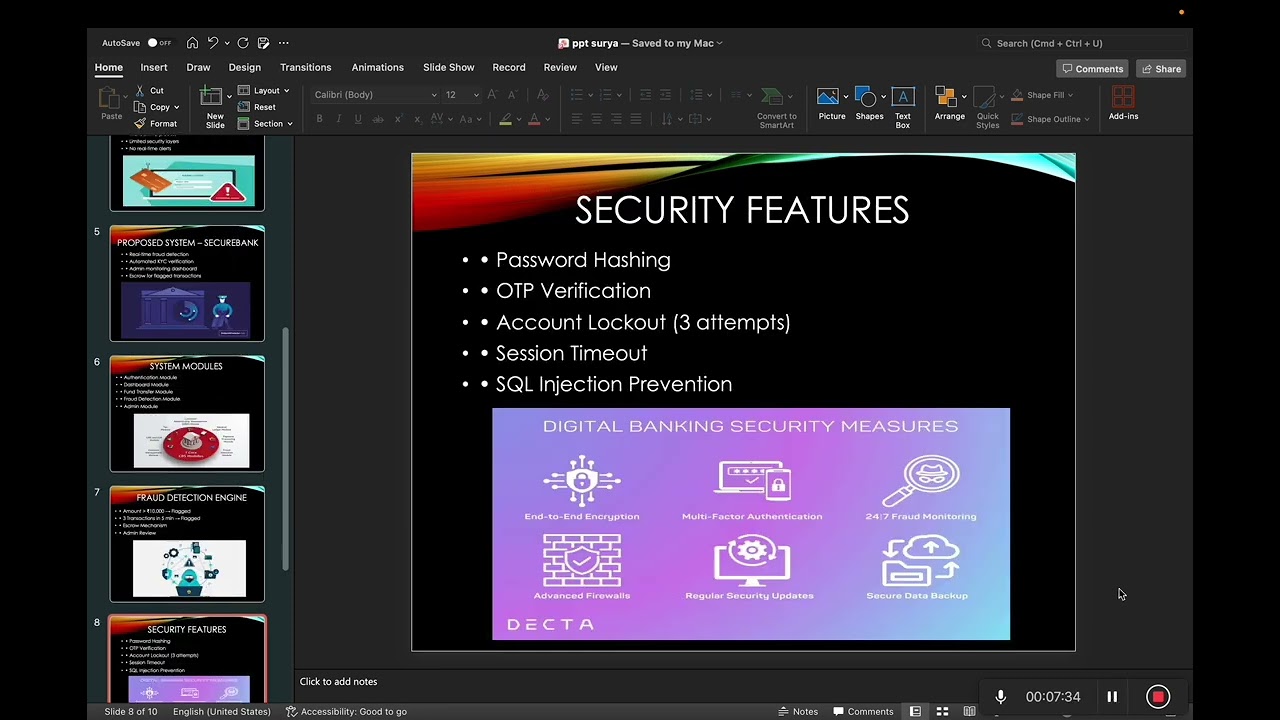Click the Home icon in the title bar
Viewport: 1280px width, 720px height.
tap(192, 43)
